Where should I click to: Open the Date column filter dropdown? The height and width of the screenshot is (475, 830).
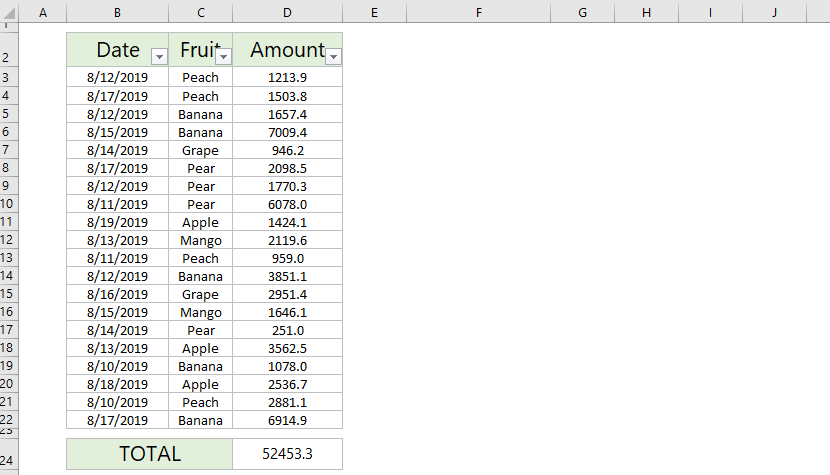point(159,57)
